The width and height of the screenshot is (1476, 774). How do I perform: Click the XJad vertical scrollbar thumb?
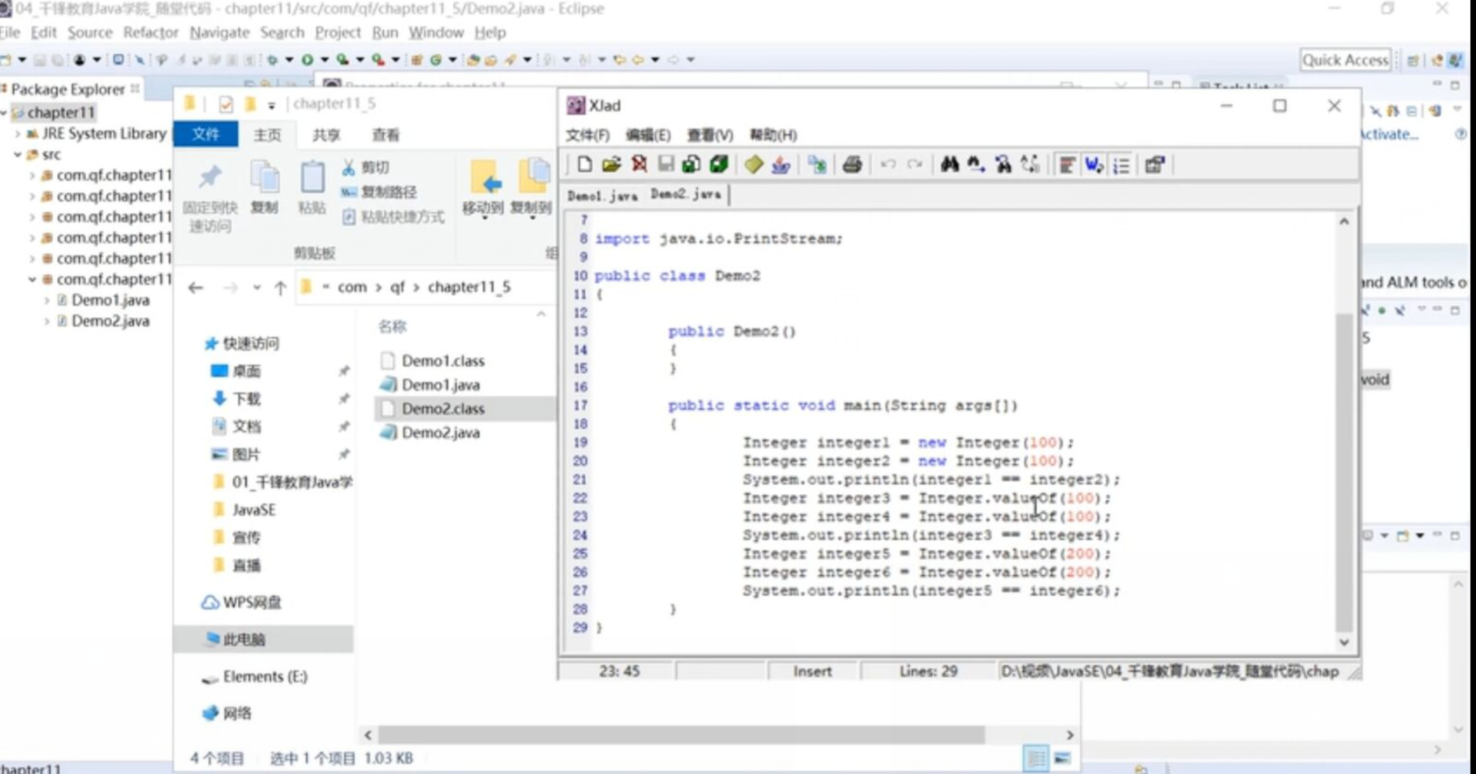click(x=1344, y=470)
